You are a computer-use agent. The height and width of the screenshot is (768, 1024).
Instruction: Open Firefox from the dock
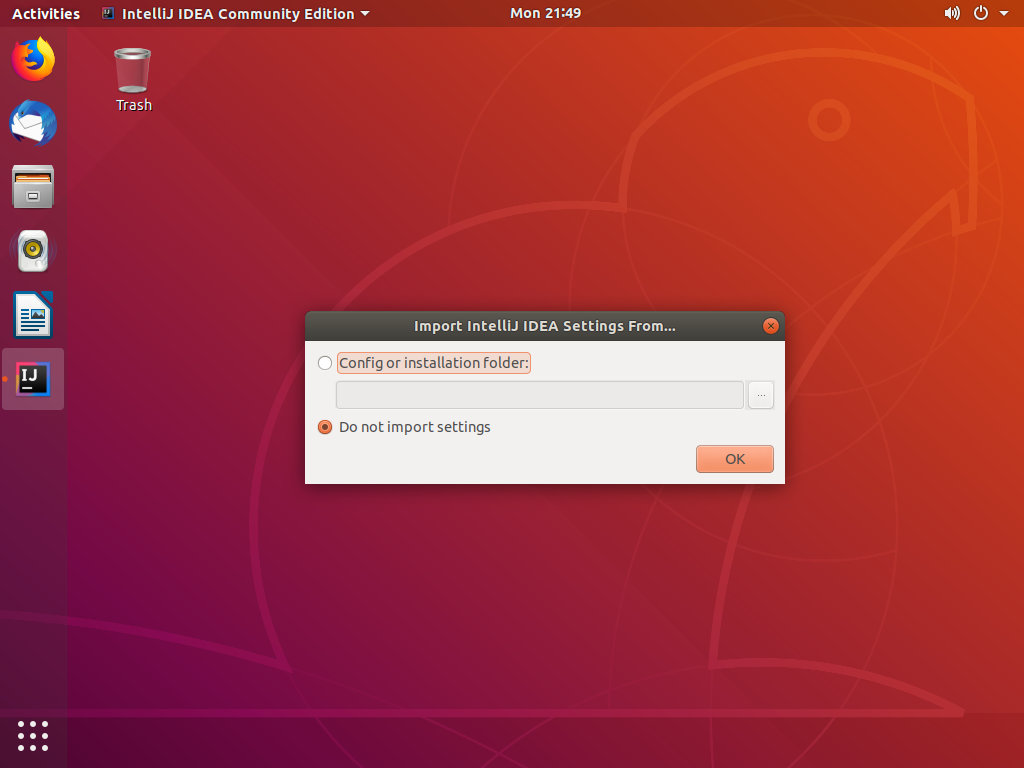pyautogui.click(x=33, y=59)
